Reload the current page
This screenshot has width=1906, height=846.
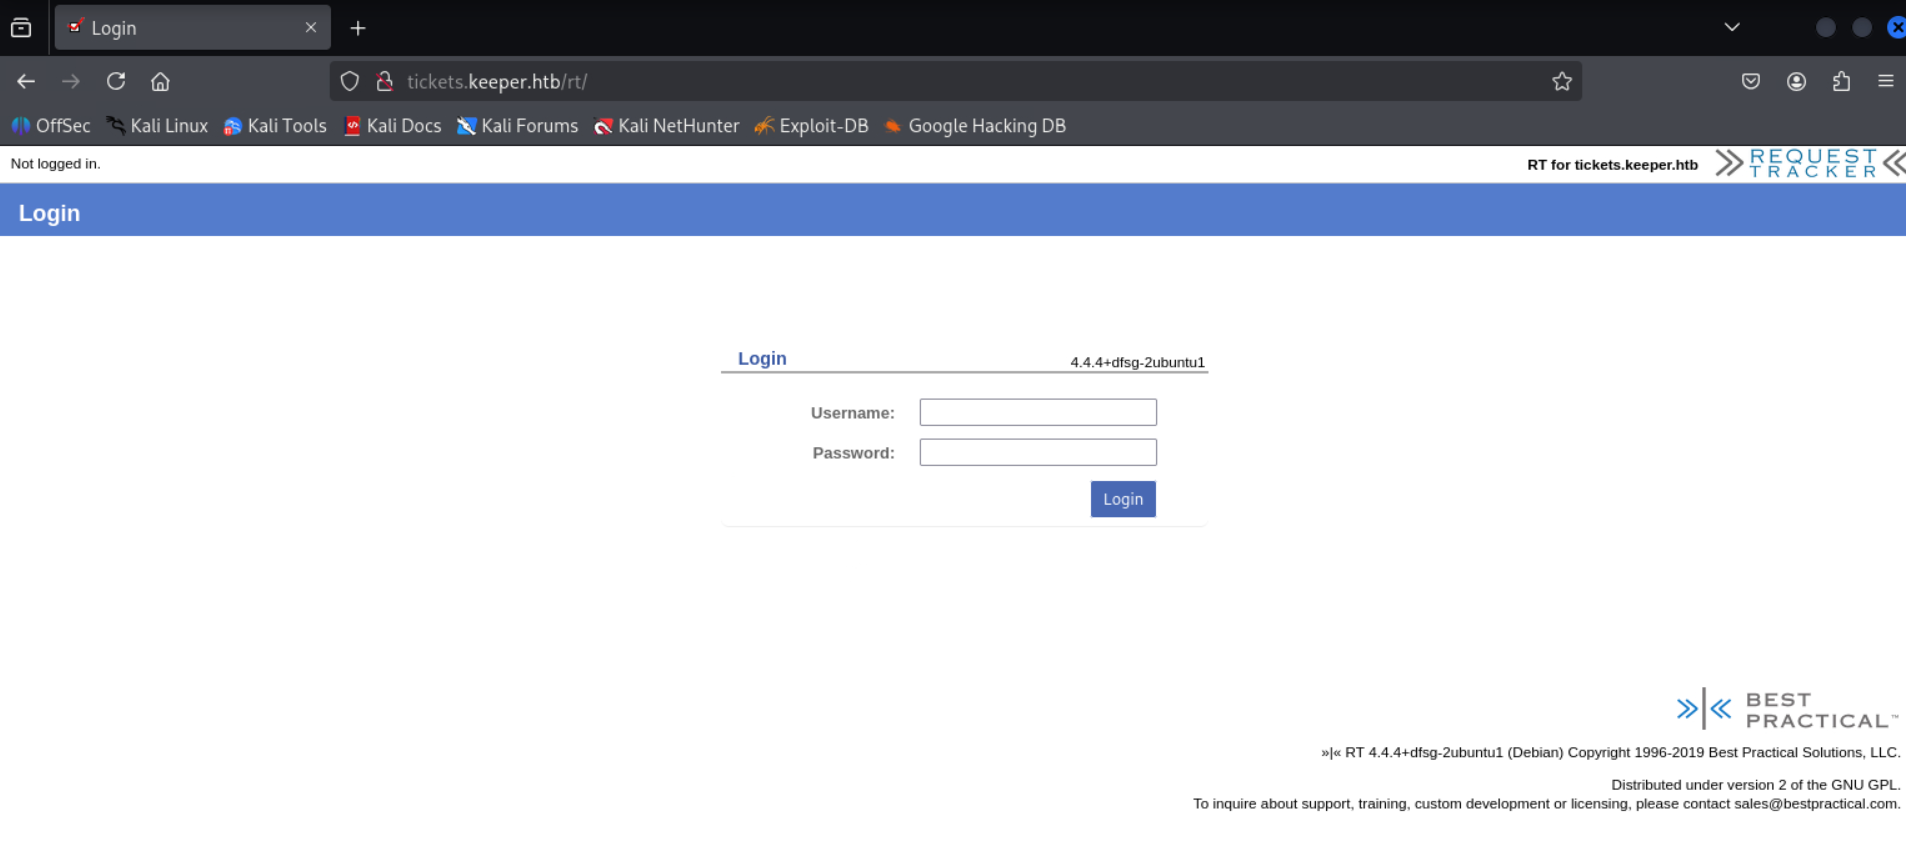(x=116, y=81)
